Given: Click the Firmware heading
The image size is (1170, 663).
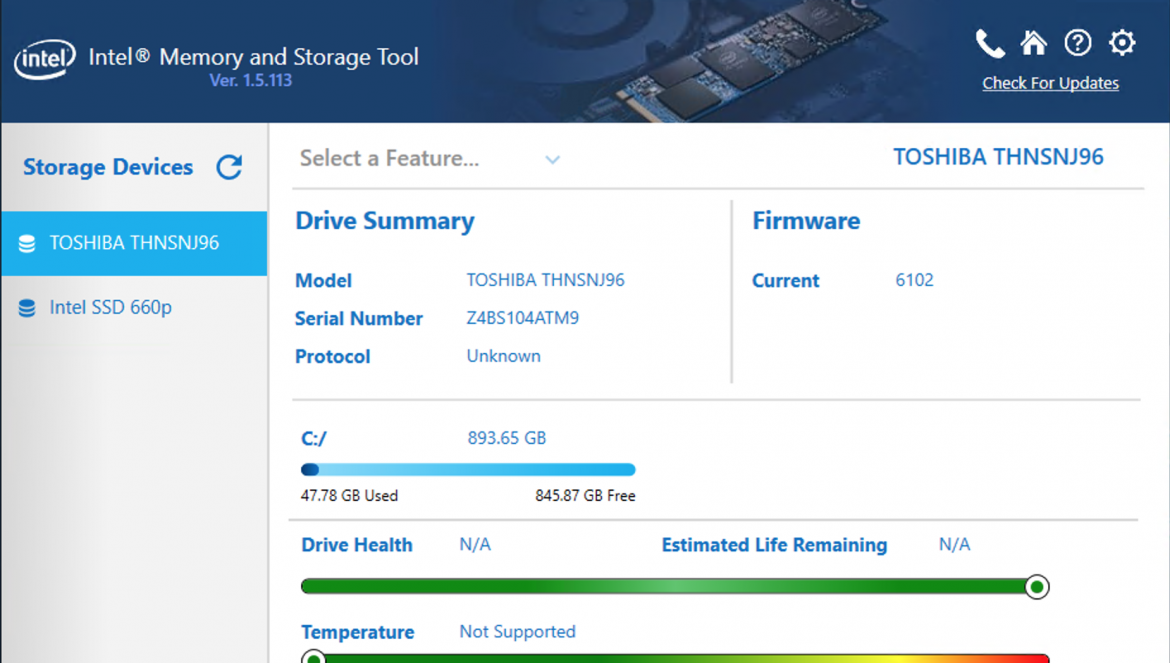Looking at the screenshot, I should point(806,221).
